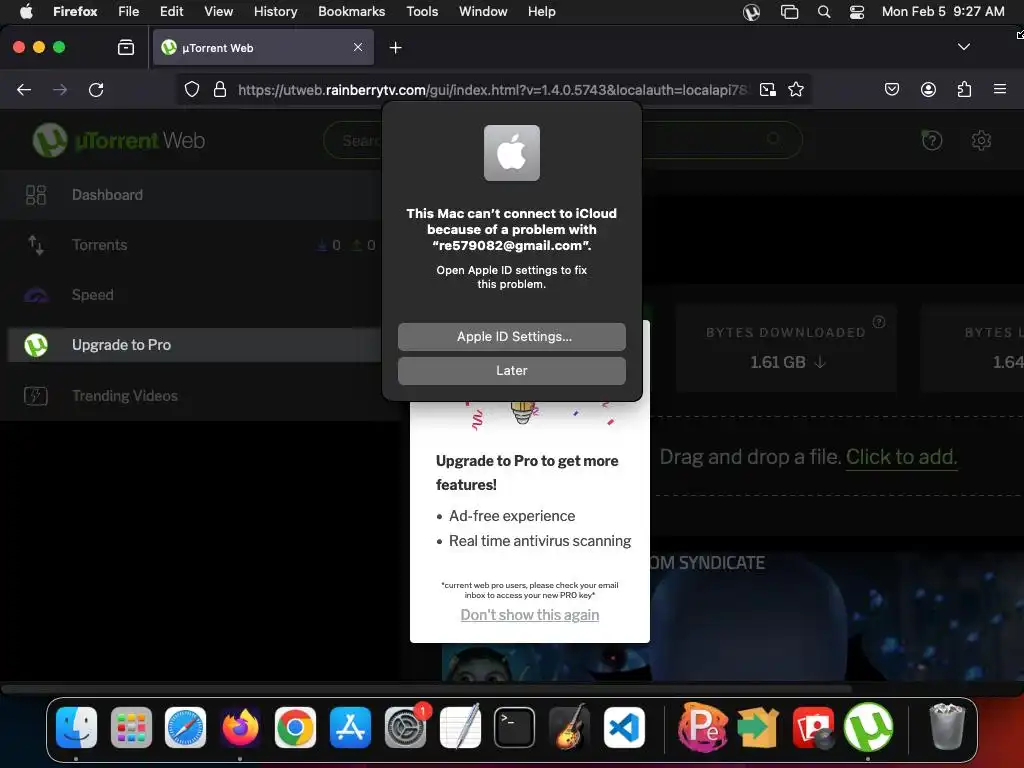Image resolution: width=1024 pixels, height=768 pixels.
Task: Select the µTorrent Web browser tab
Action: [263, 48]
